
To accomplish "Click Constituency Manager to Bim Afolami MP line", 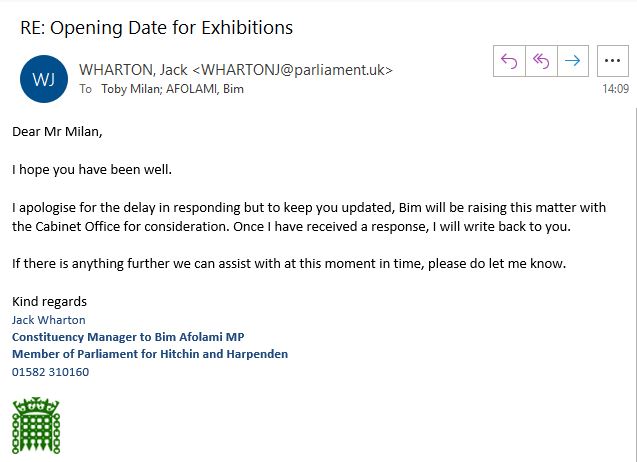I will pos(128,337).
